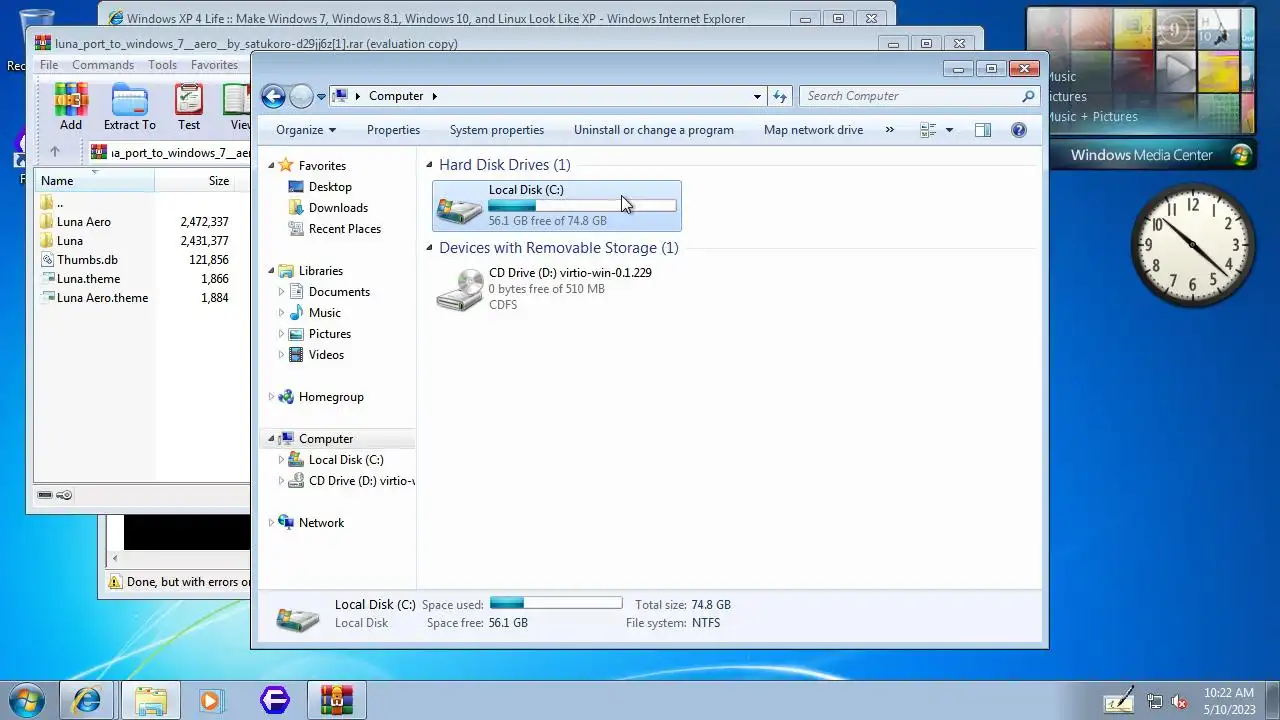Select Desktop in Favorites
This screenshot has height=720, width=1280.
[330, 187]
